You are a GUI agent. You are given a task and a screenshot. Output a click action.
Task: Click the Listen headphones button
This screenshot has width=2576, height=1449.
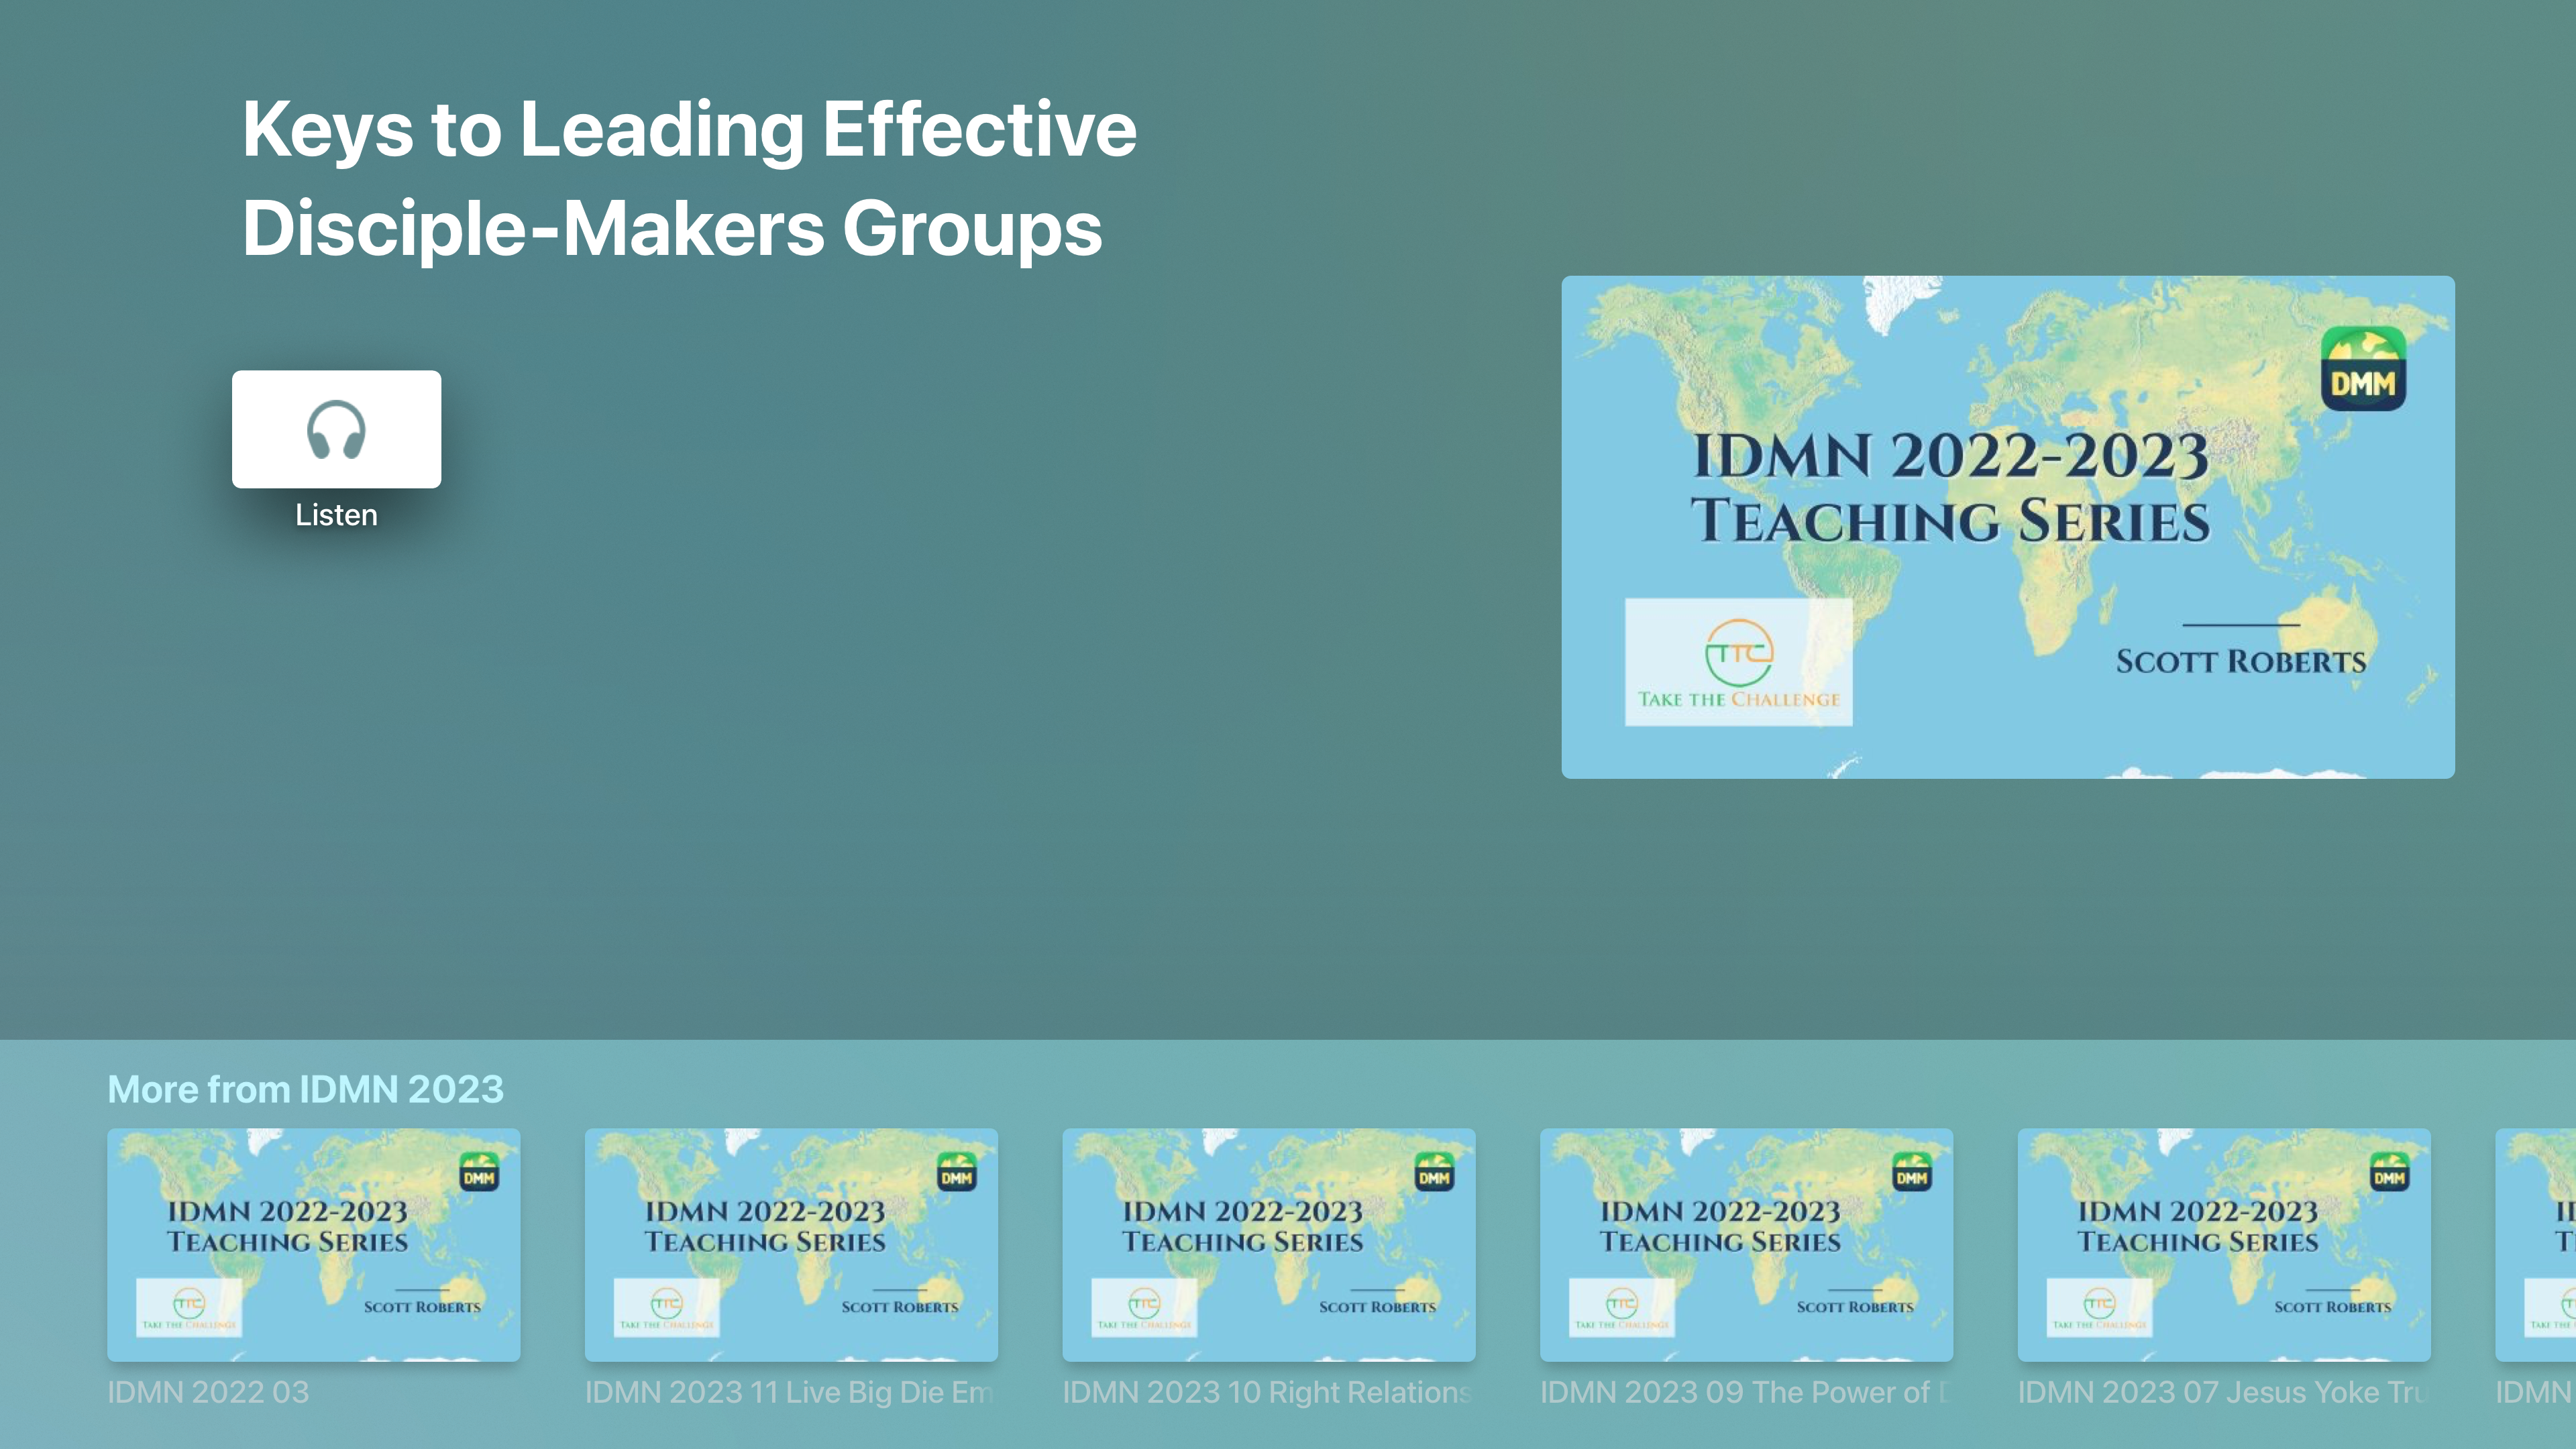coord(336,429)
